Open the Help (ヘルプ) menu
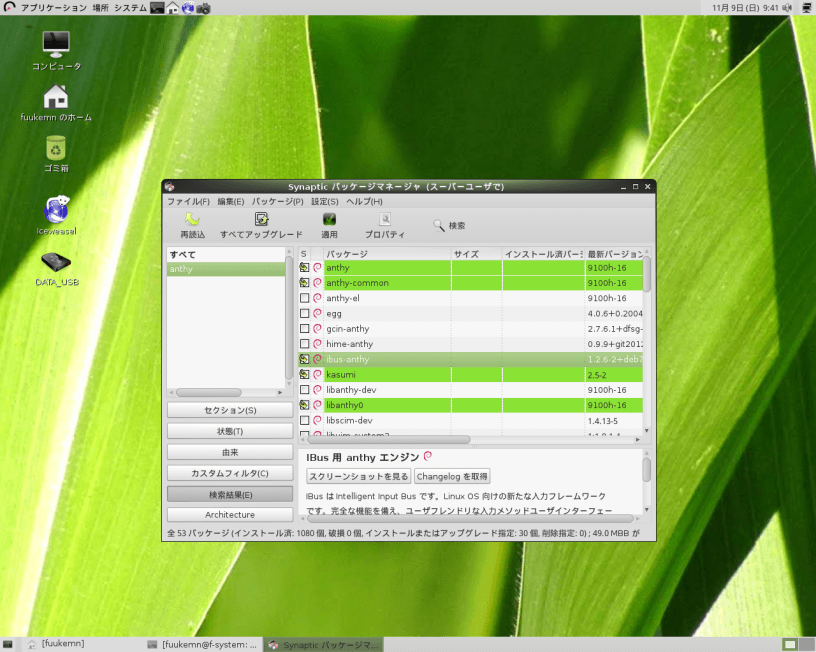 tap(364, 201)
